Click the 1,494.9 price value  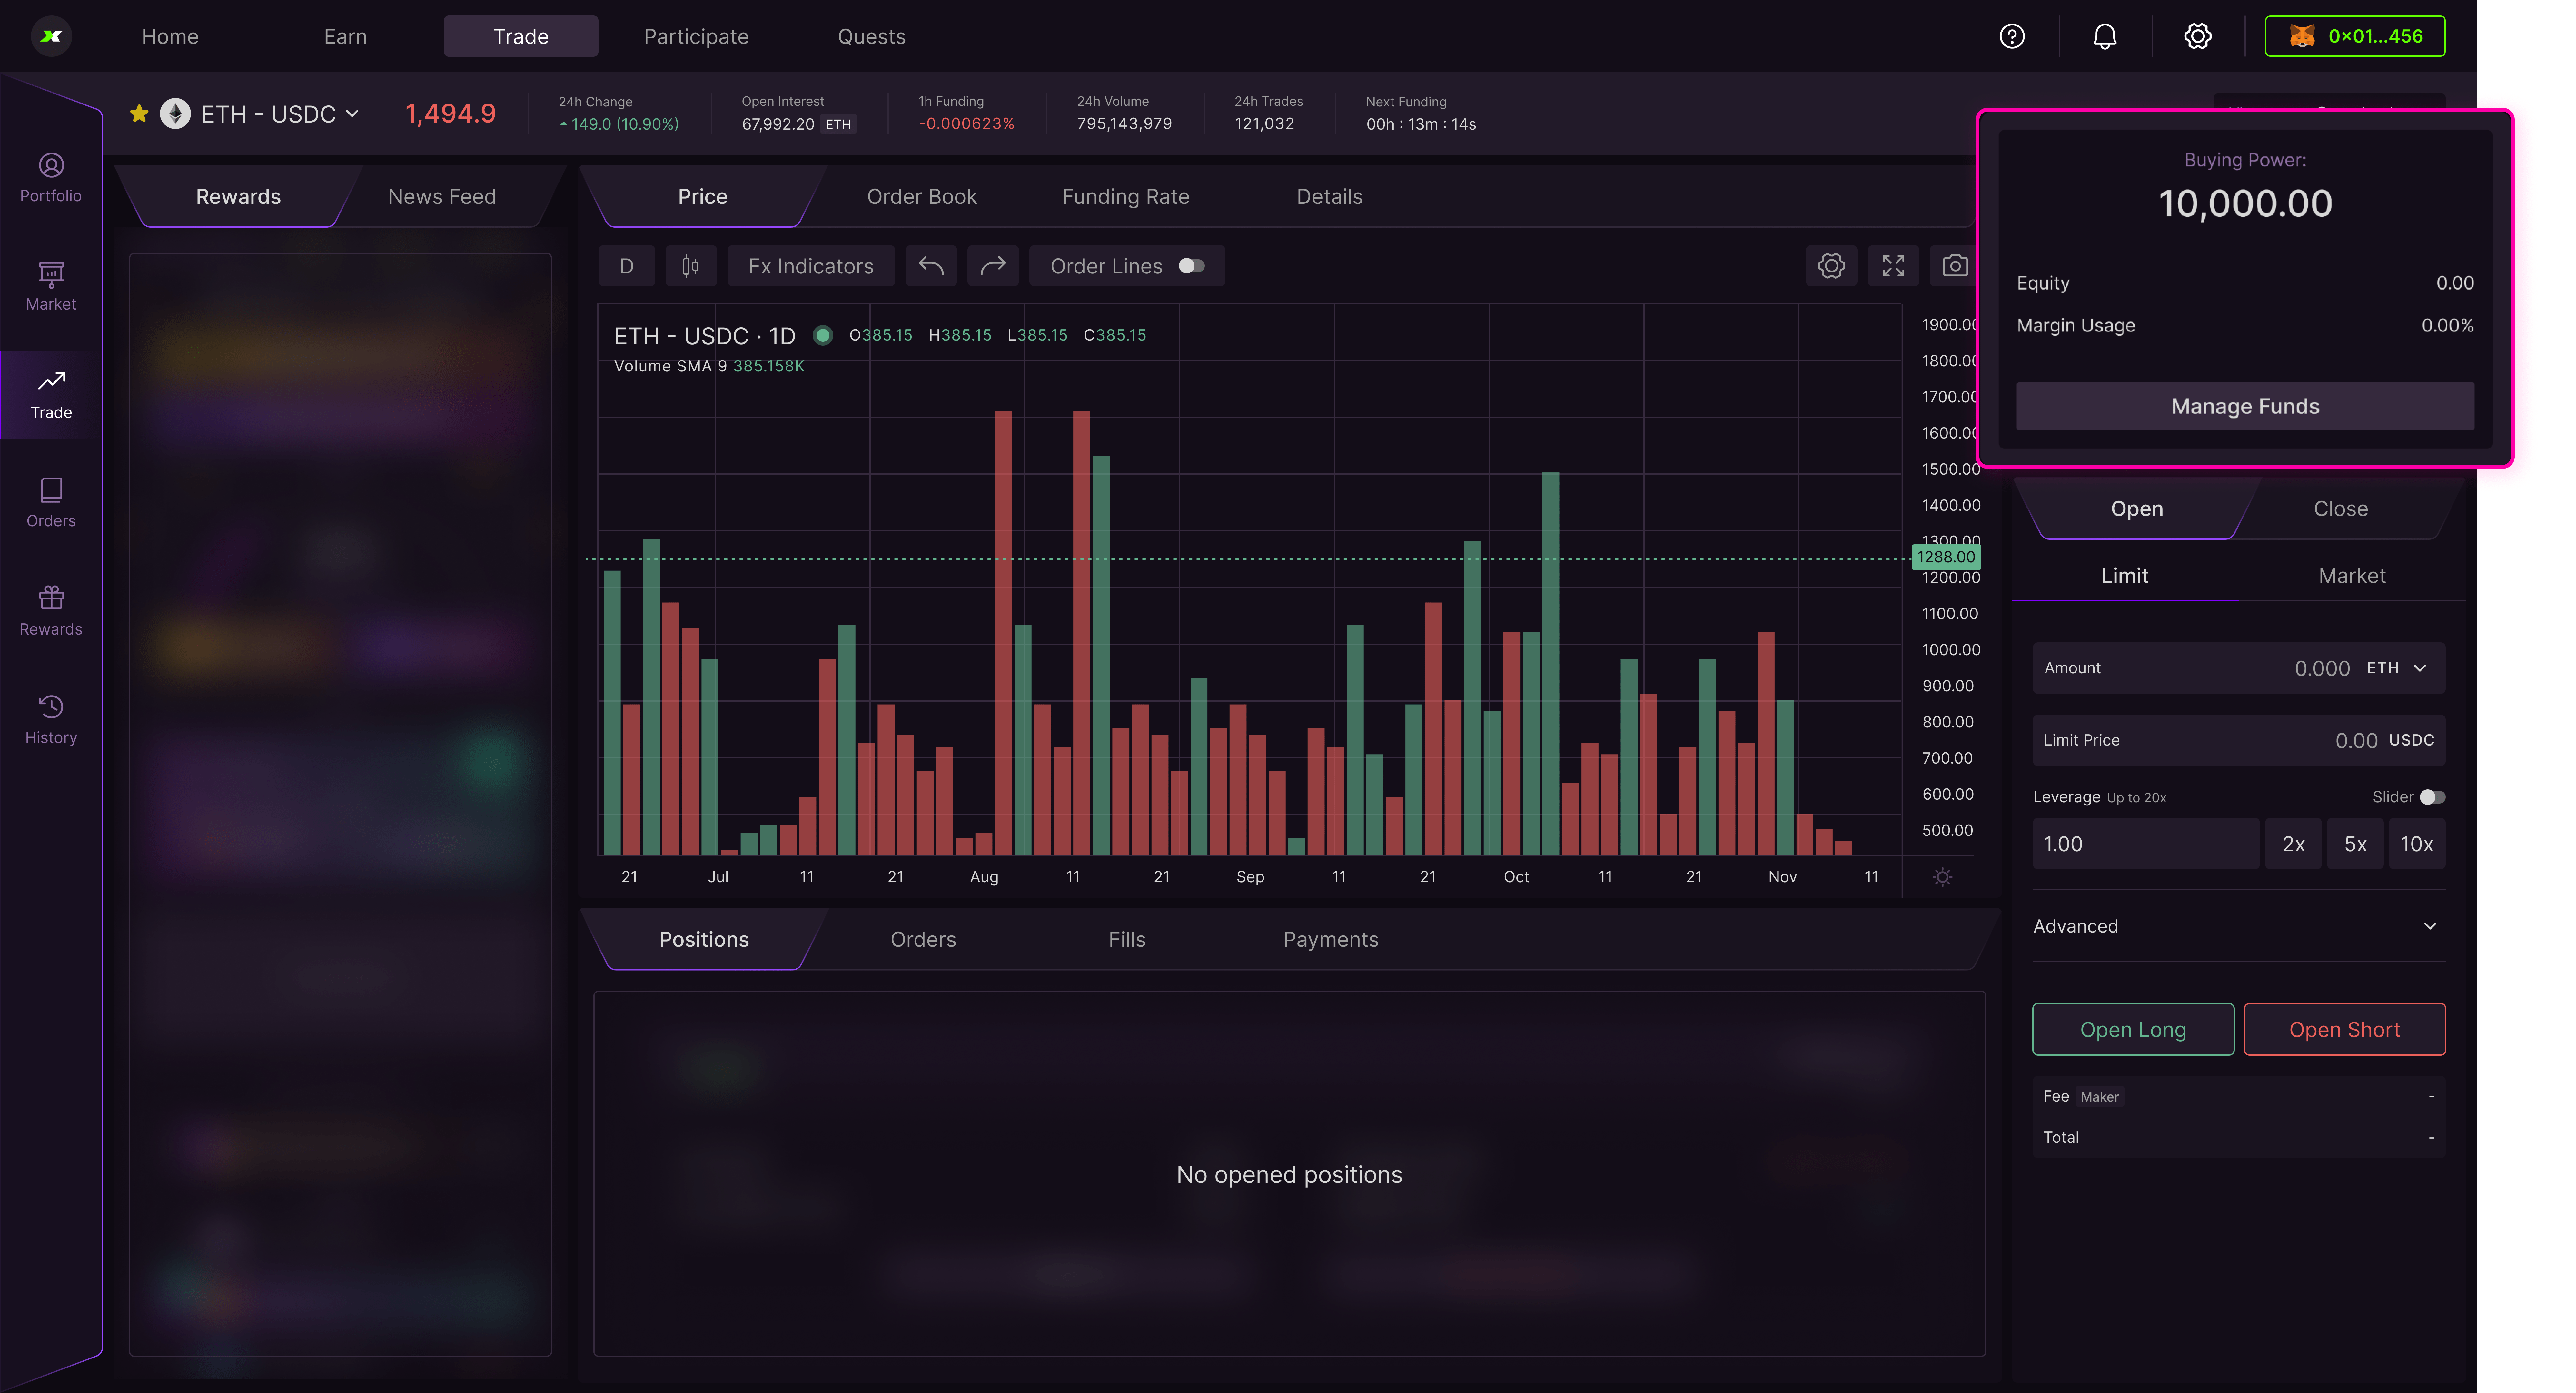(450, 114)
